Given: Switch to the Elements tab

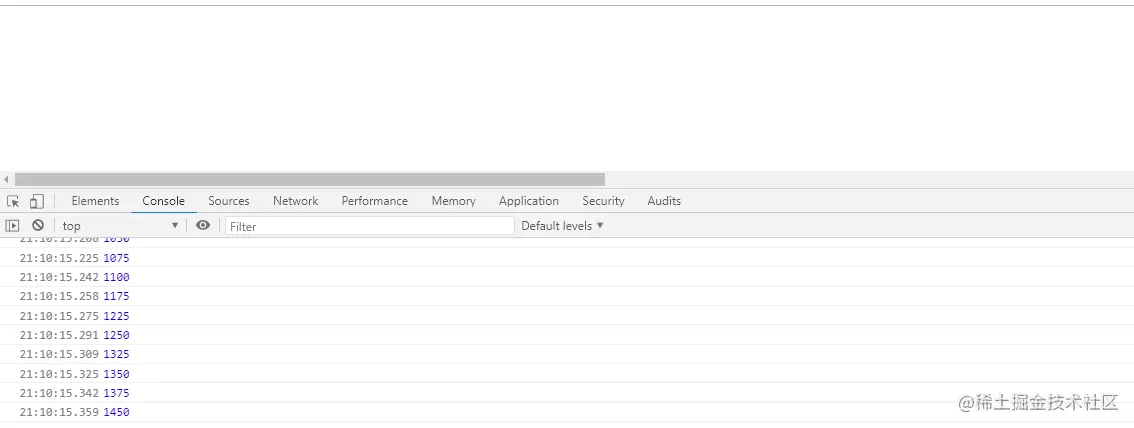Looking at the screenshot, I should point(95,201).
